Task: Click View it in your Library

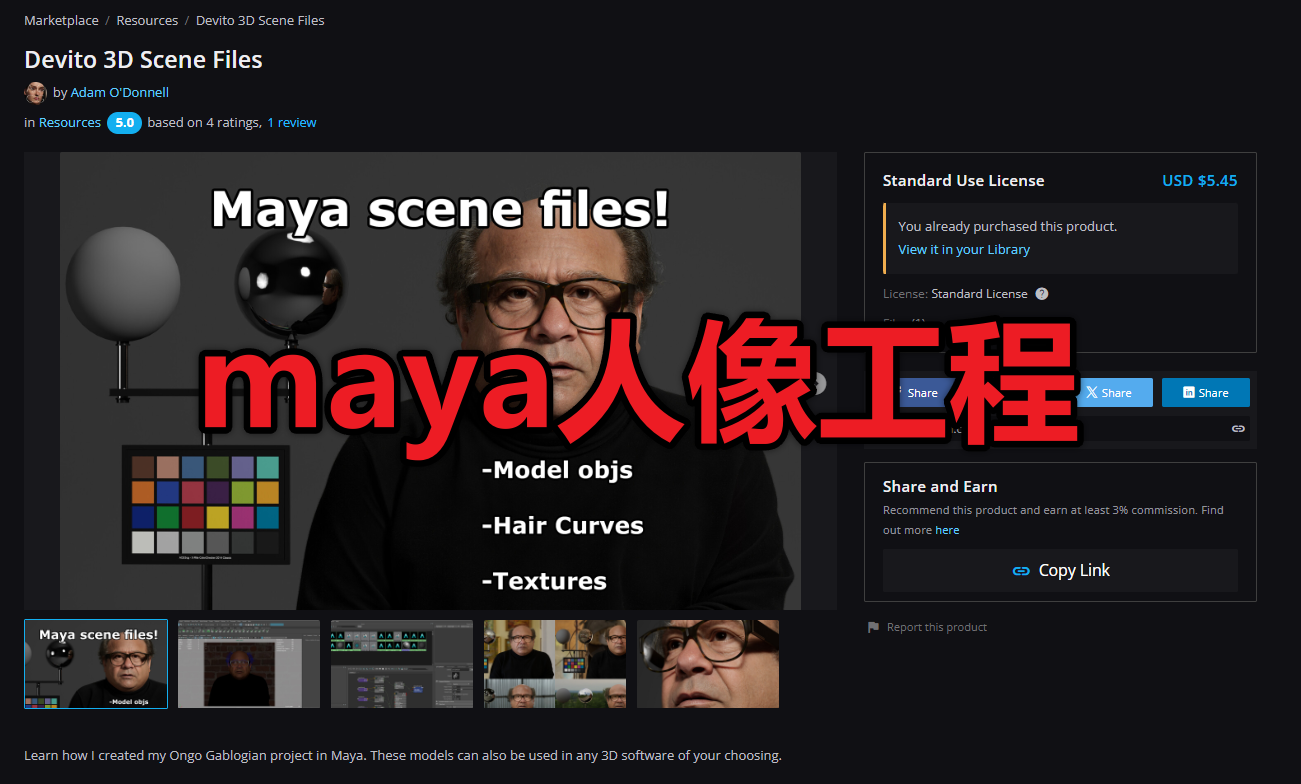Action: point(964,250)
